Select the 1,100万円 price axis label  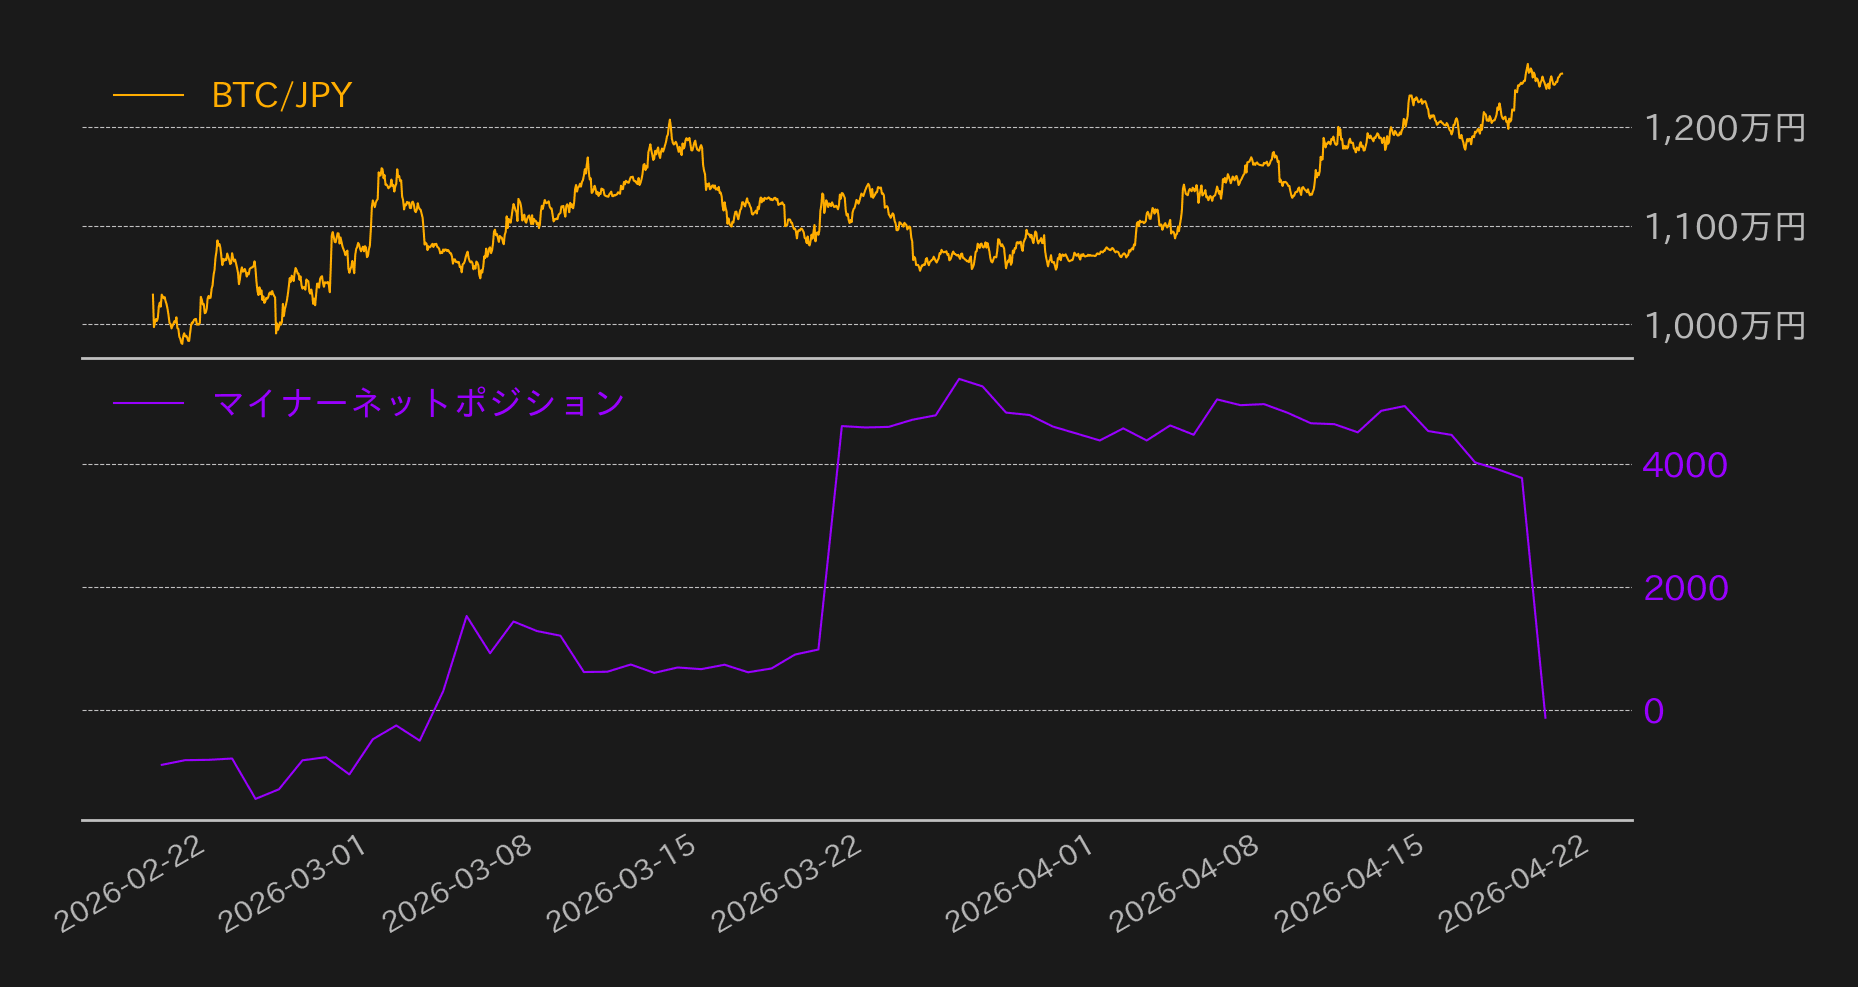[1725, 227]
